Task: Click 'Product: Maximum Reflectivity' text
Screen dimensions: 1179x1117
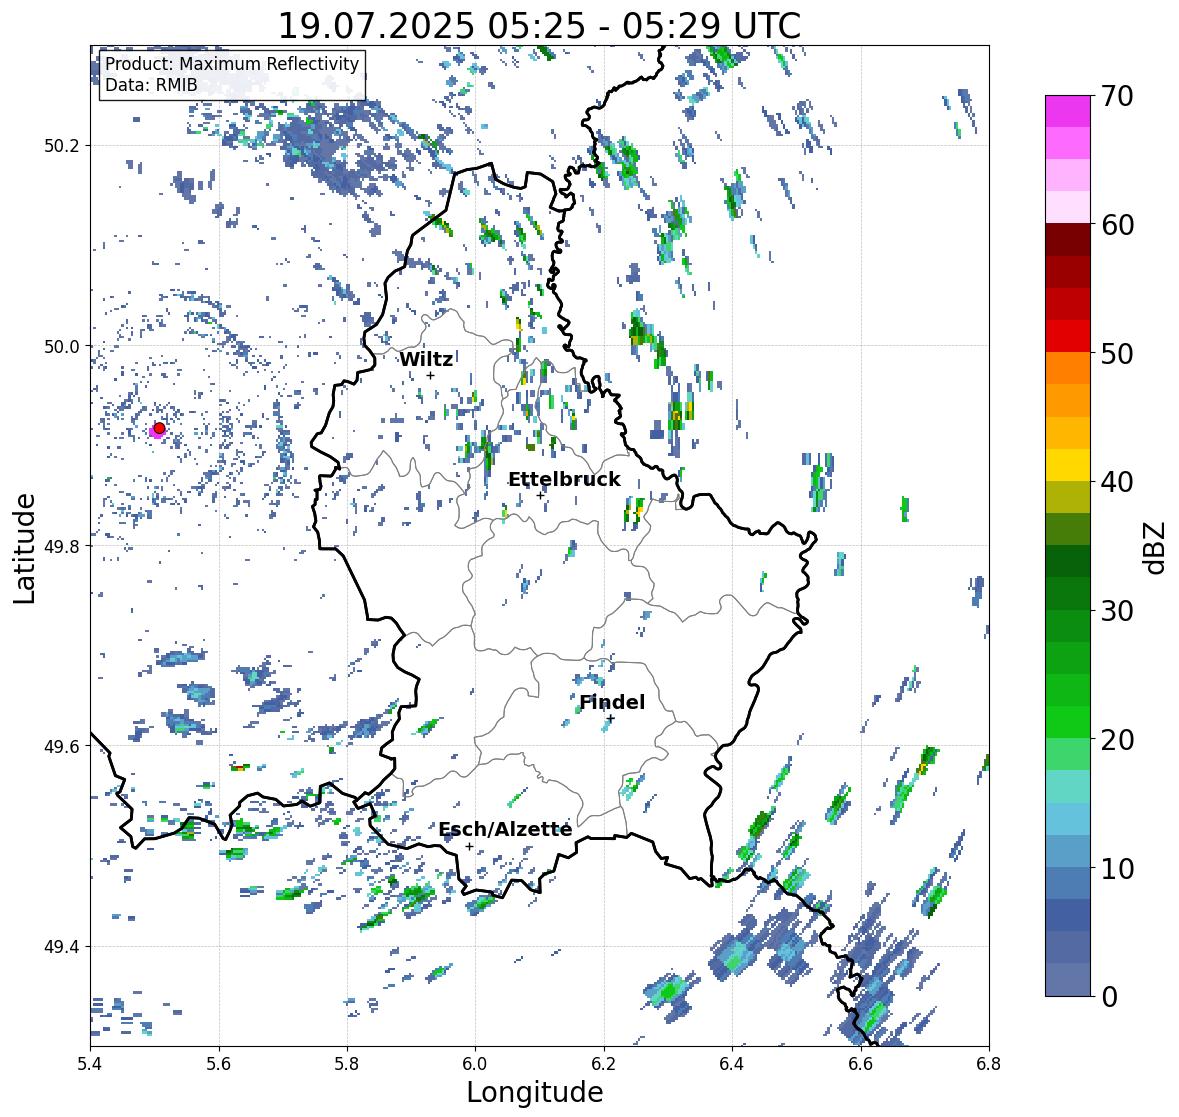Action: pos(232,64)
